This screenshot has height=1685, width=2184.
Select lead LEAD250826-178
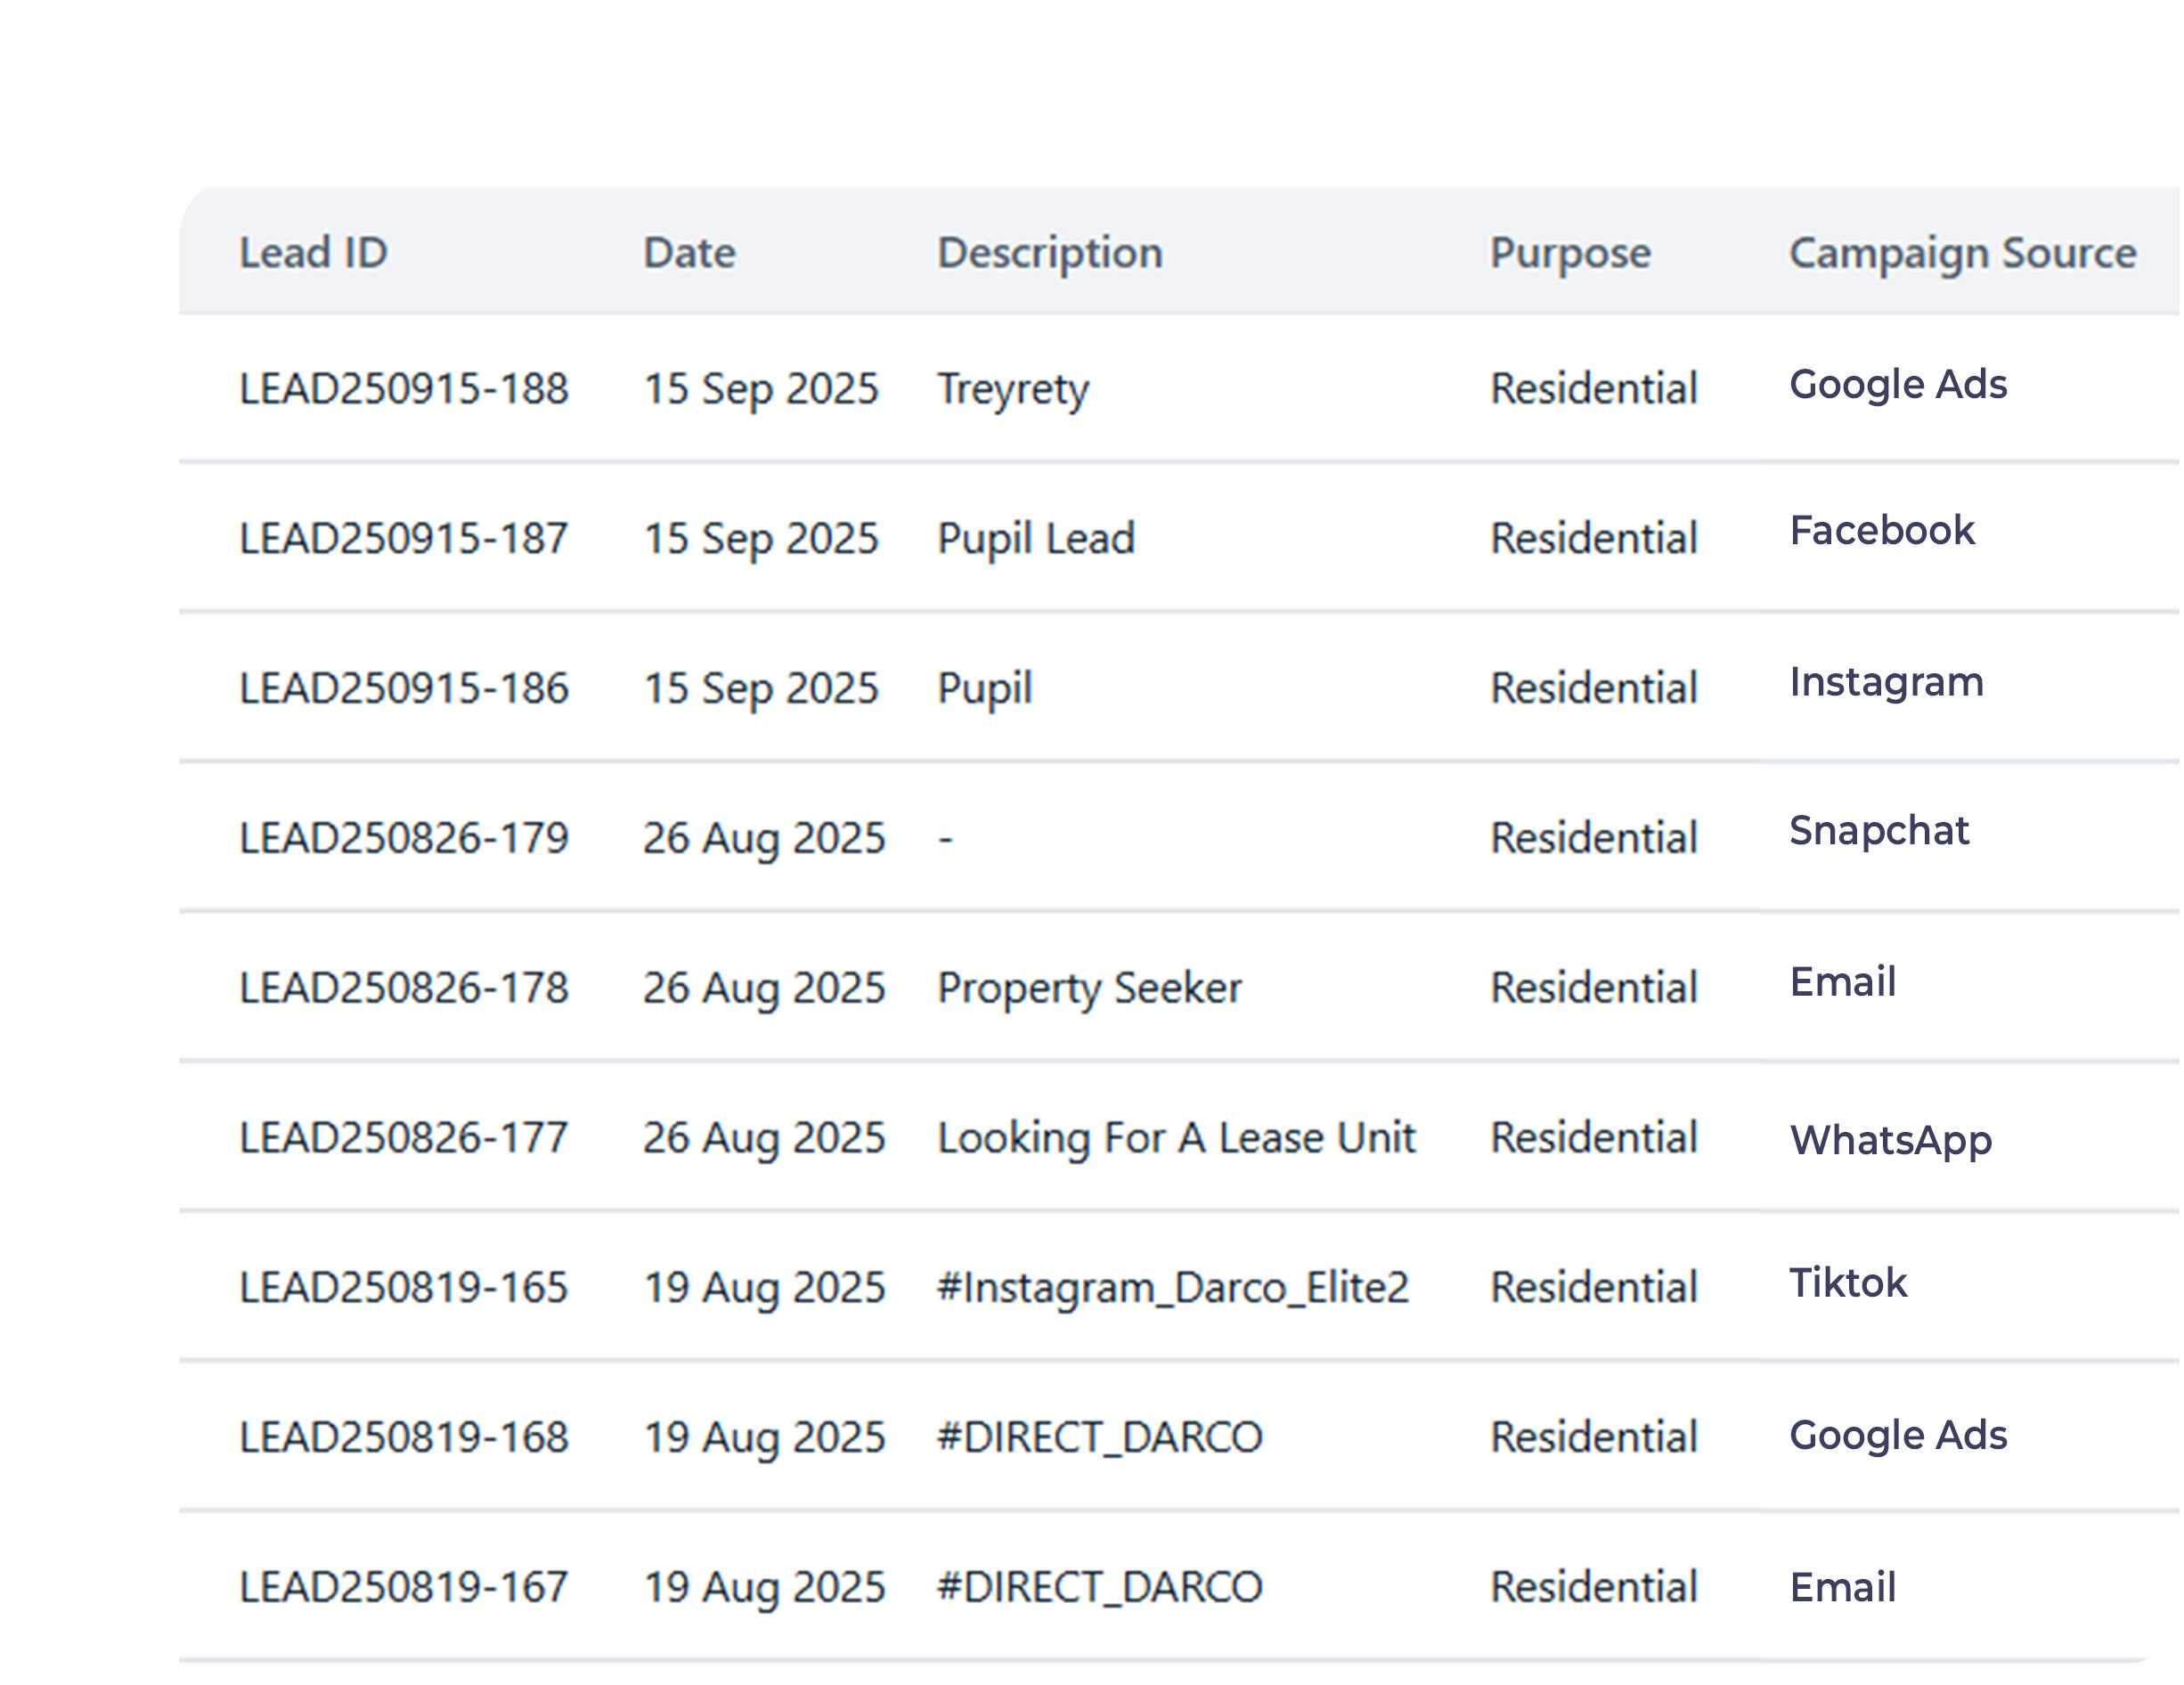[x=403, y=988]
